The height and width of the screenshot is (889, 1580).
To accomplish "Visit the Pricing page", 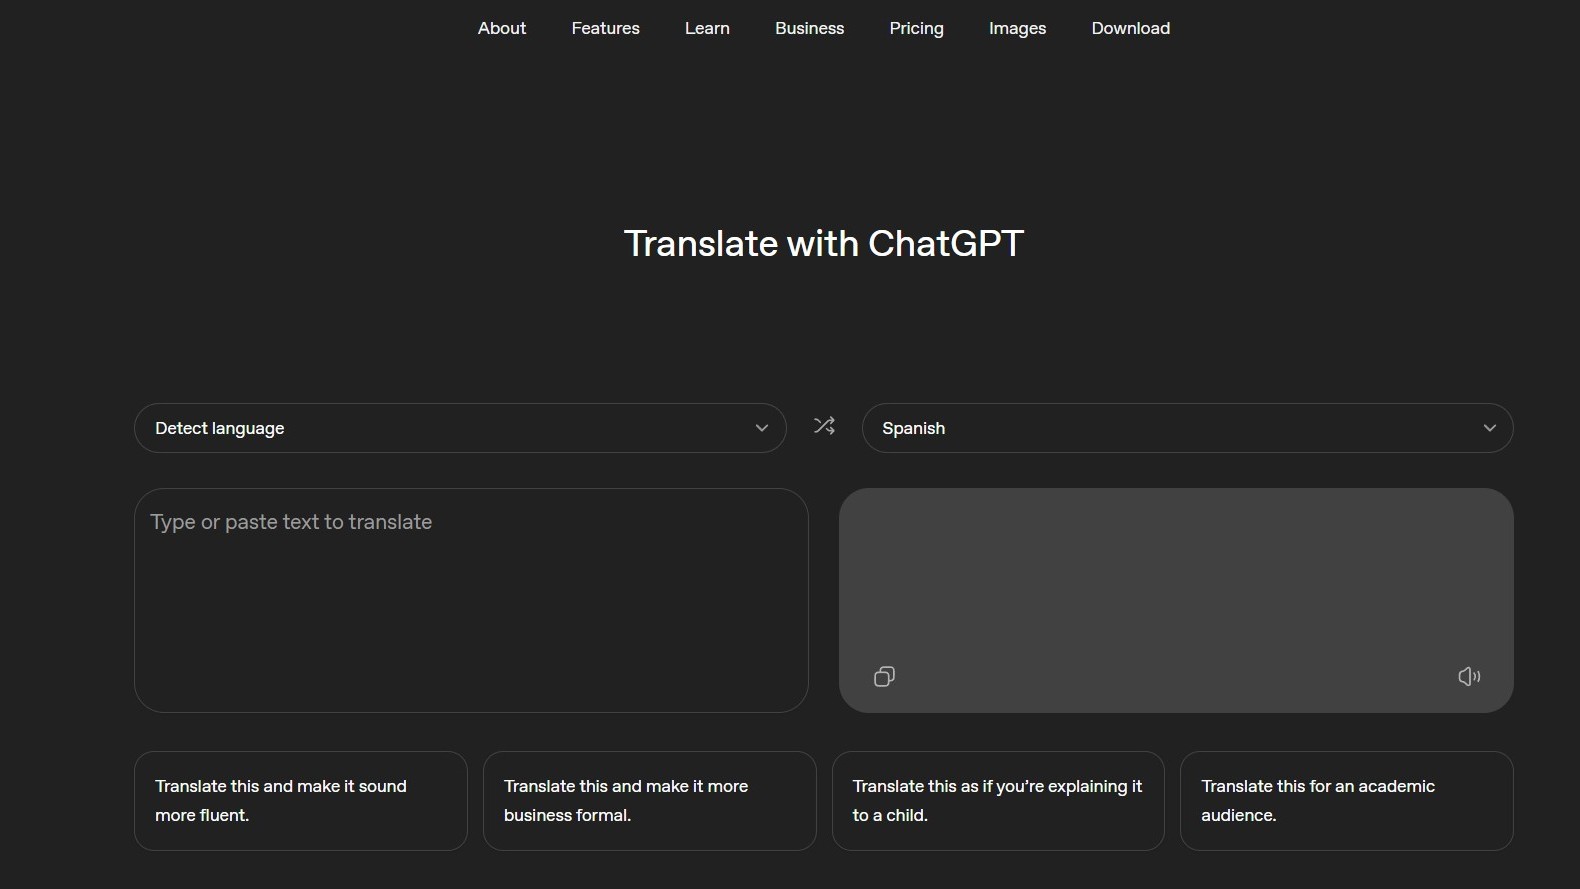I will (x=916, y=28).
